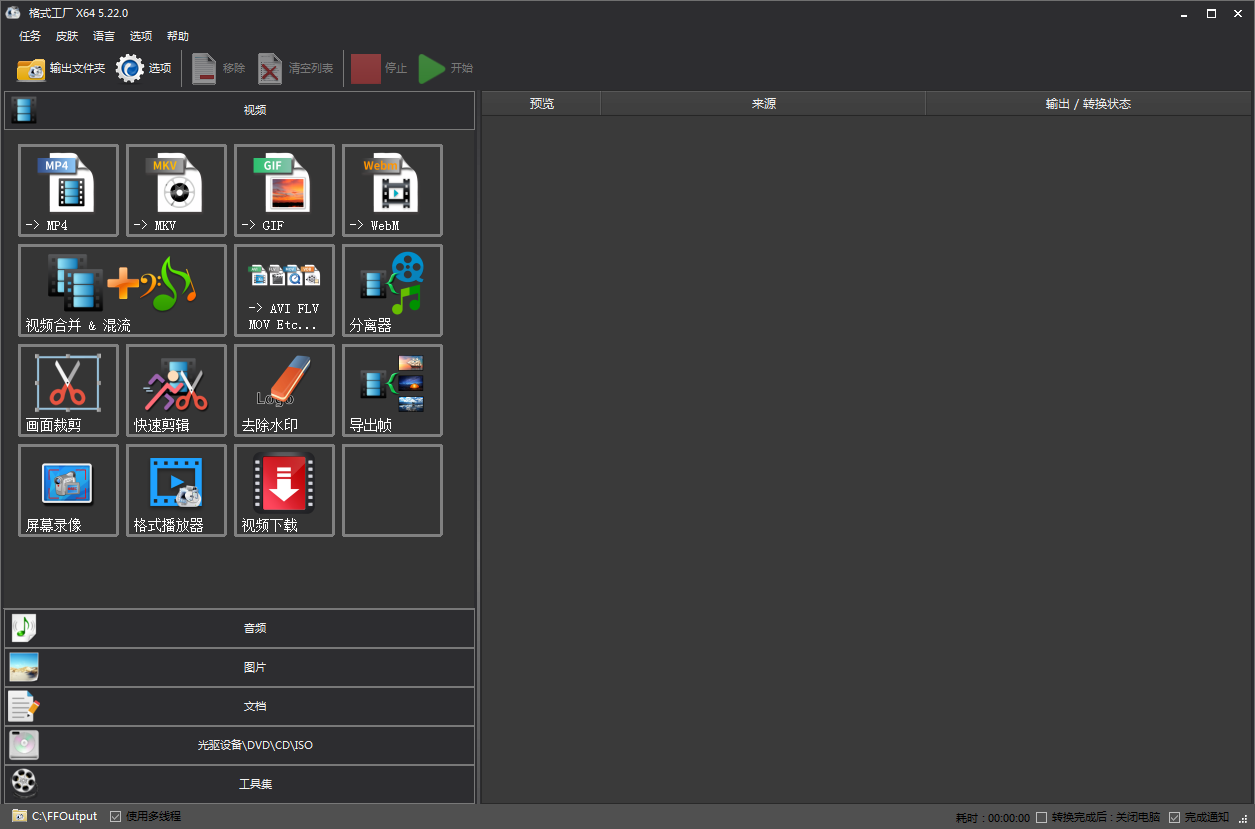Open the 皮肤 menu
This screenshot has width=1255, height=829.
tap(67, 36)
